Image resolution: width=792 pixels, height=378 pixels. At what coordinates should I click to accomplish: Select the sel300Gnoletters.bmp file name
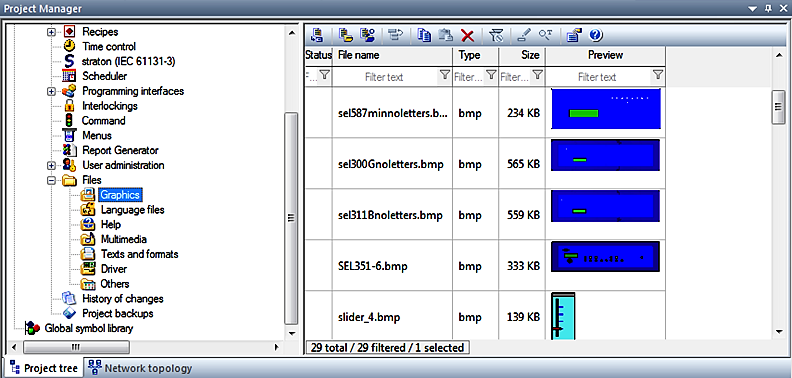[391, 164]
